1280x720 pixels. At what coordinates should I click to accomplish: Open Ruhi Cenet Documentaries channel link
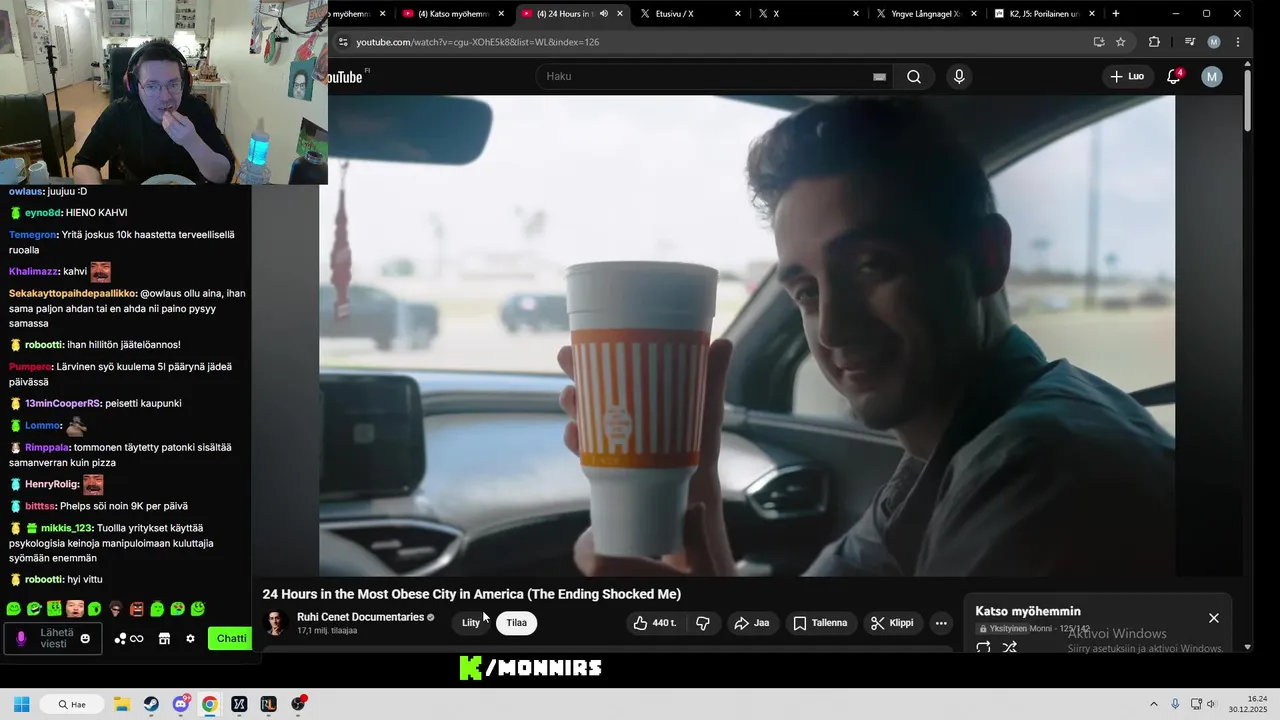click(360, 617)
